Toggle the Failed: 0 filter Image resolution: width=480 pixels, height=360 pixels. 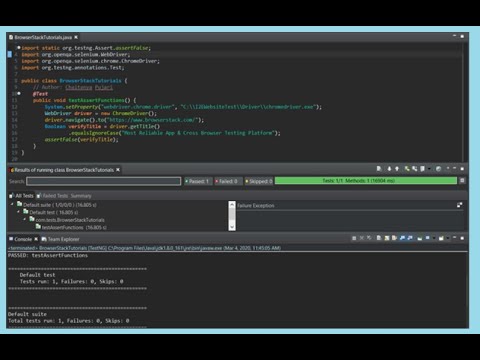(228, 181)
